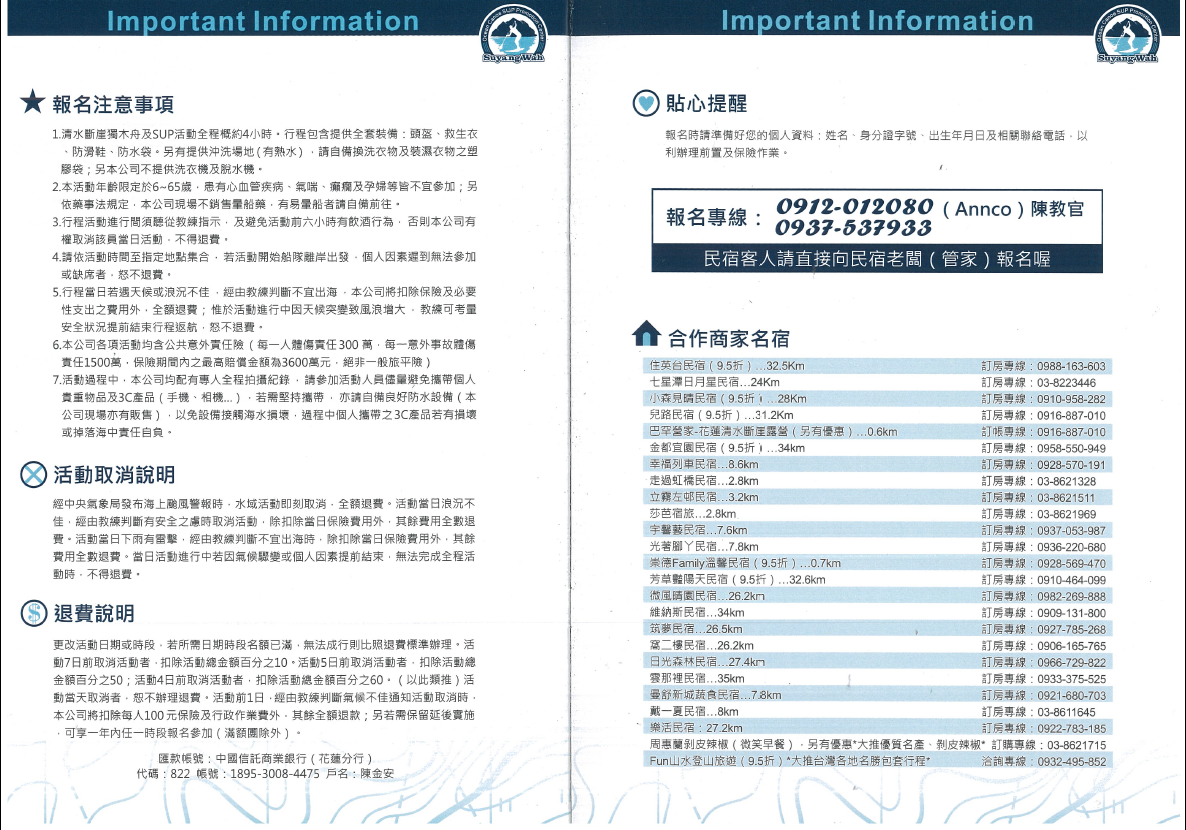
Task: Click the 幸福列車民宿 8.6km row
Action: [877, 465]
